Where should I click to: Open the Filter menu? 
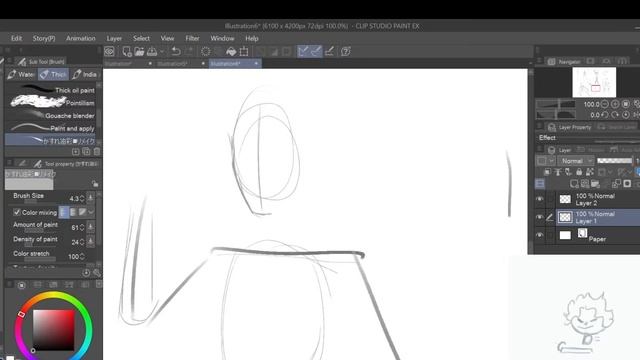point(192,38)
